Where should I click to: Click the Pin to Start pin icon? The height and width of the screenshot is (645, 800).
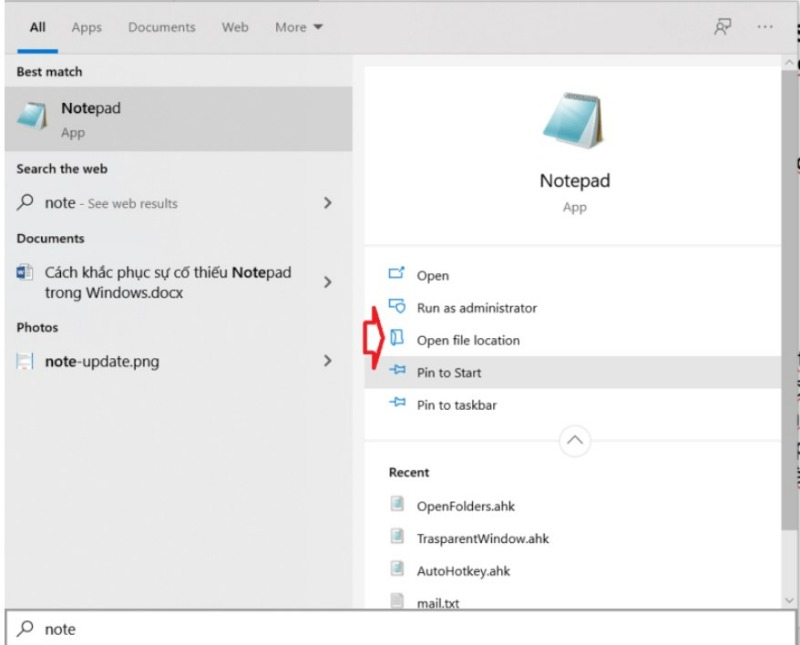397,370
